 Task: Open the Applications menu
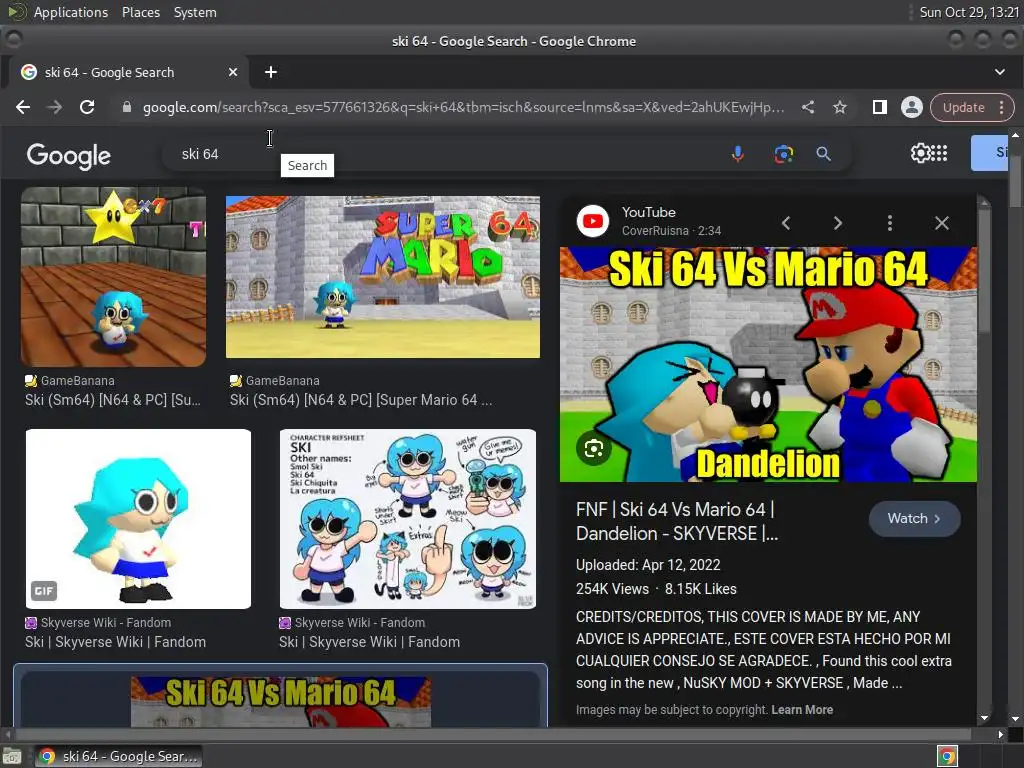[x=71, y=12]
